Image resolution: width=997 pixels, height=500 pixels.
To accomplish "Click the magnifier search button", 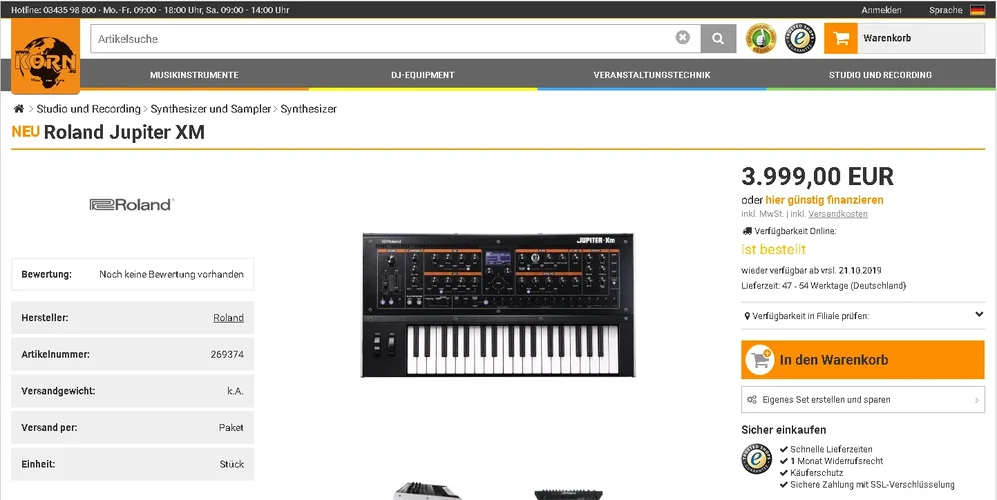I will point(718,39).
